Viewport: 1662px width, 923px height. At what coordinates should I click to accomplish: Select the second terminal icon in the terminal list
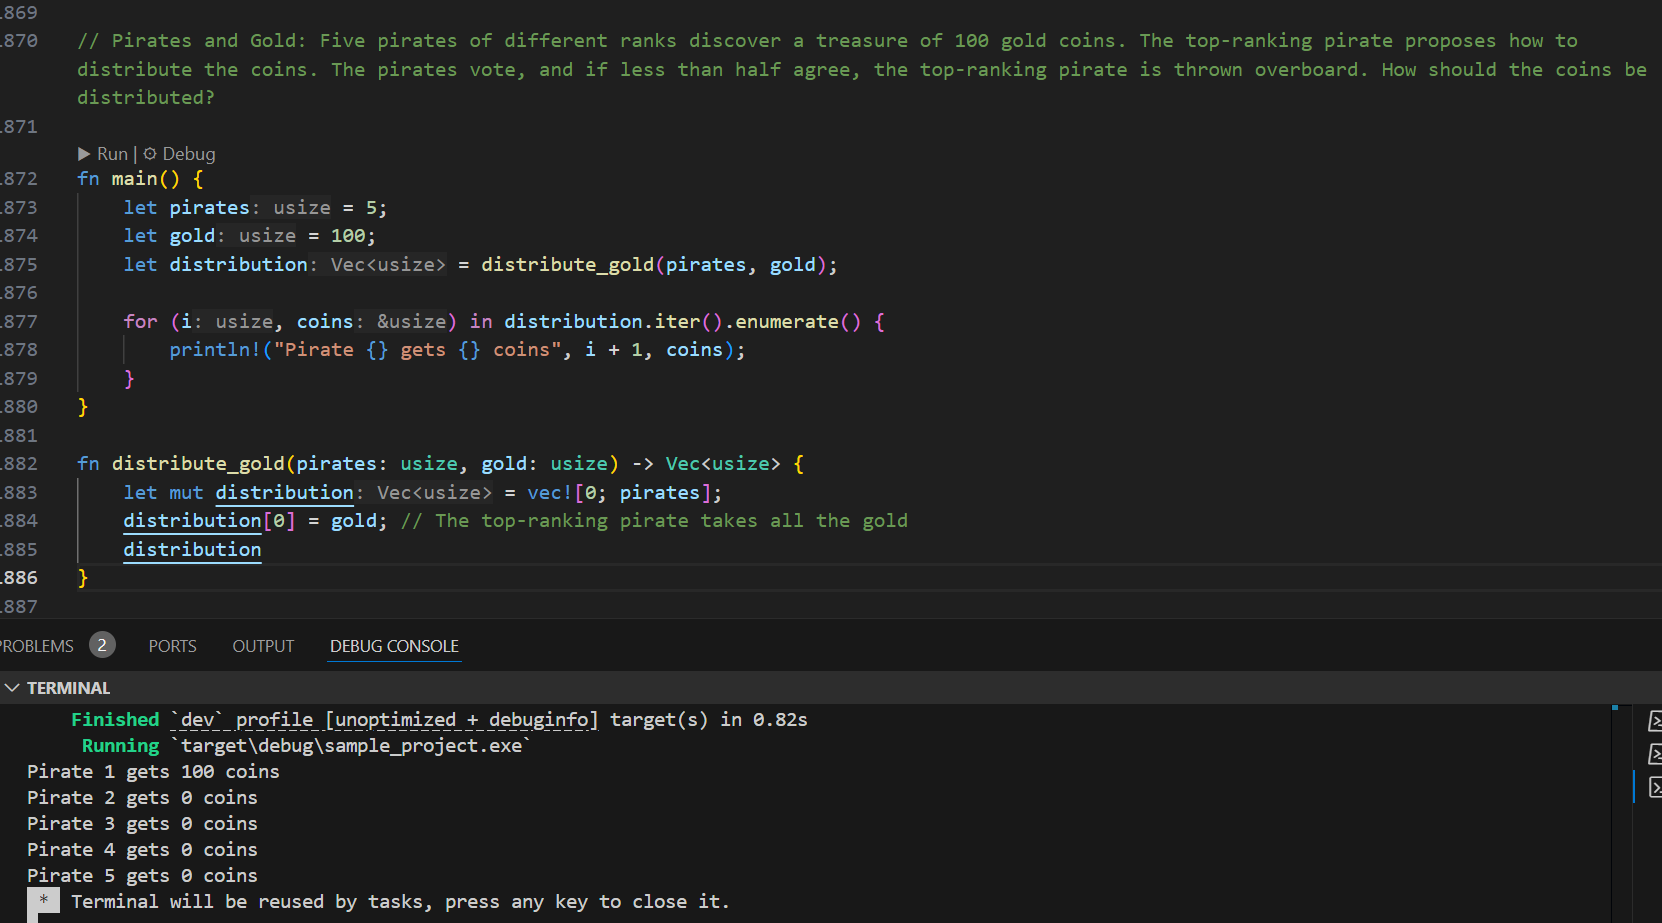tap(1655, 754)
